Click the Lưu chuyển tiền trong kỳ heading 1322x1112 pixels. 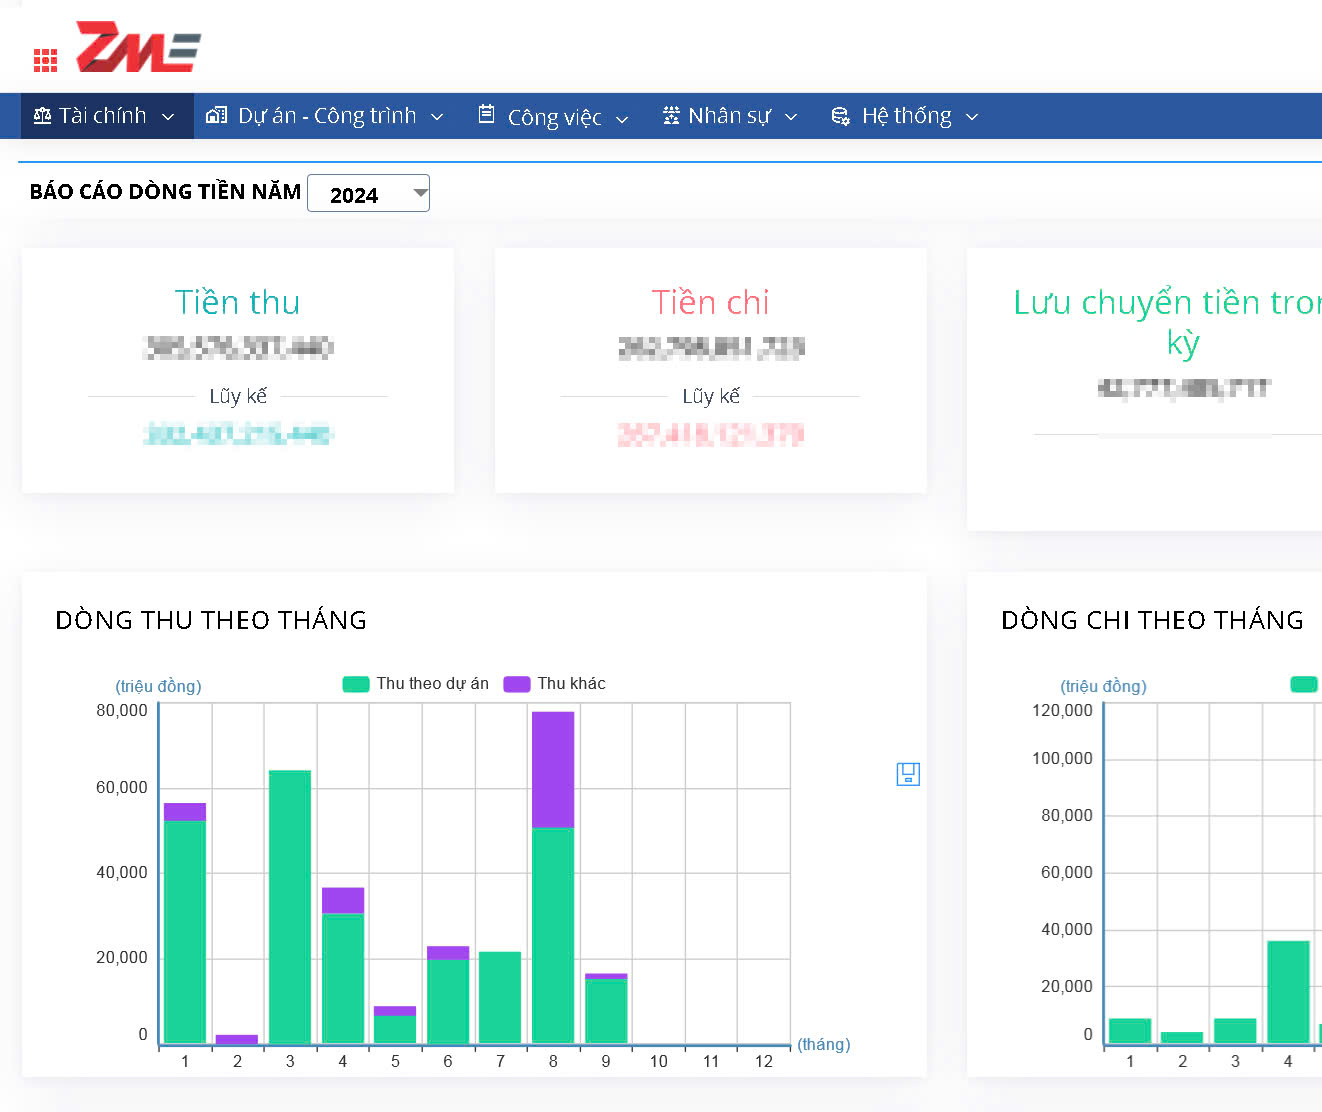(x=1168, y=322)
